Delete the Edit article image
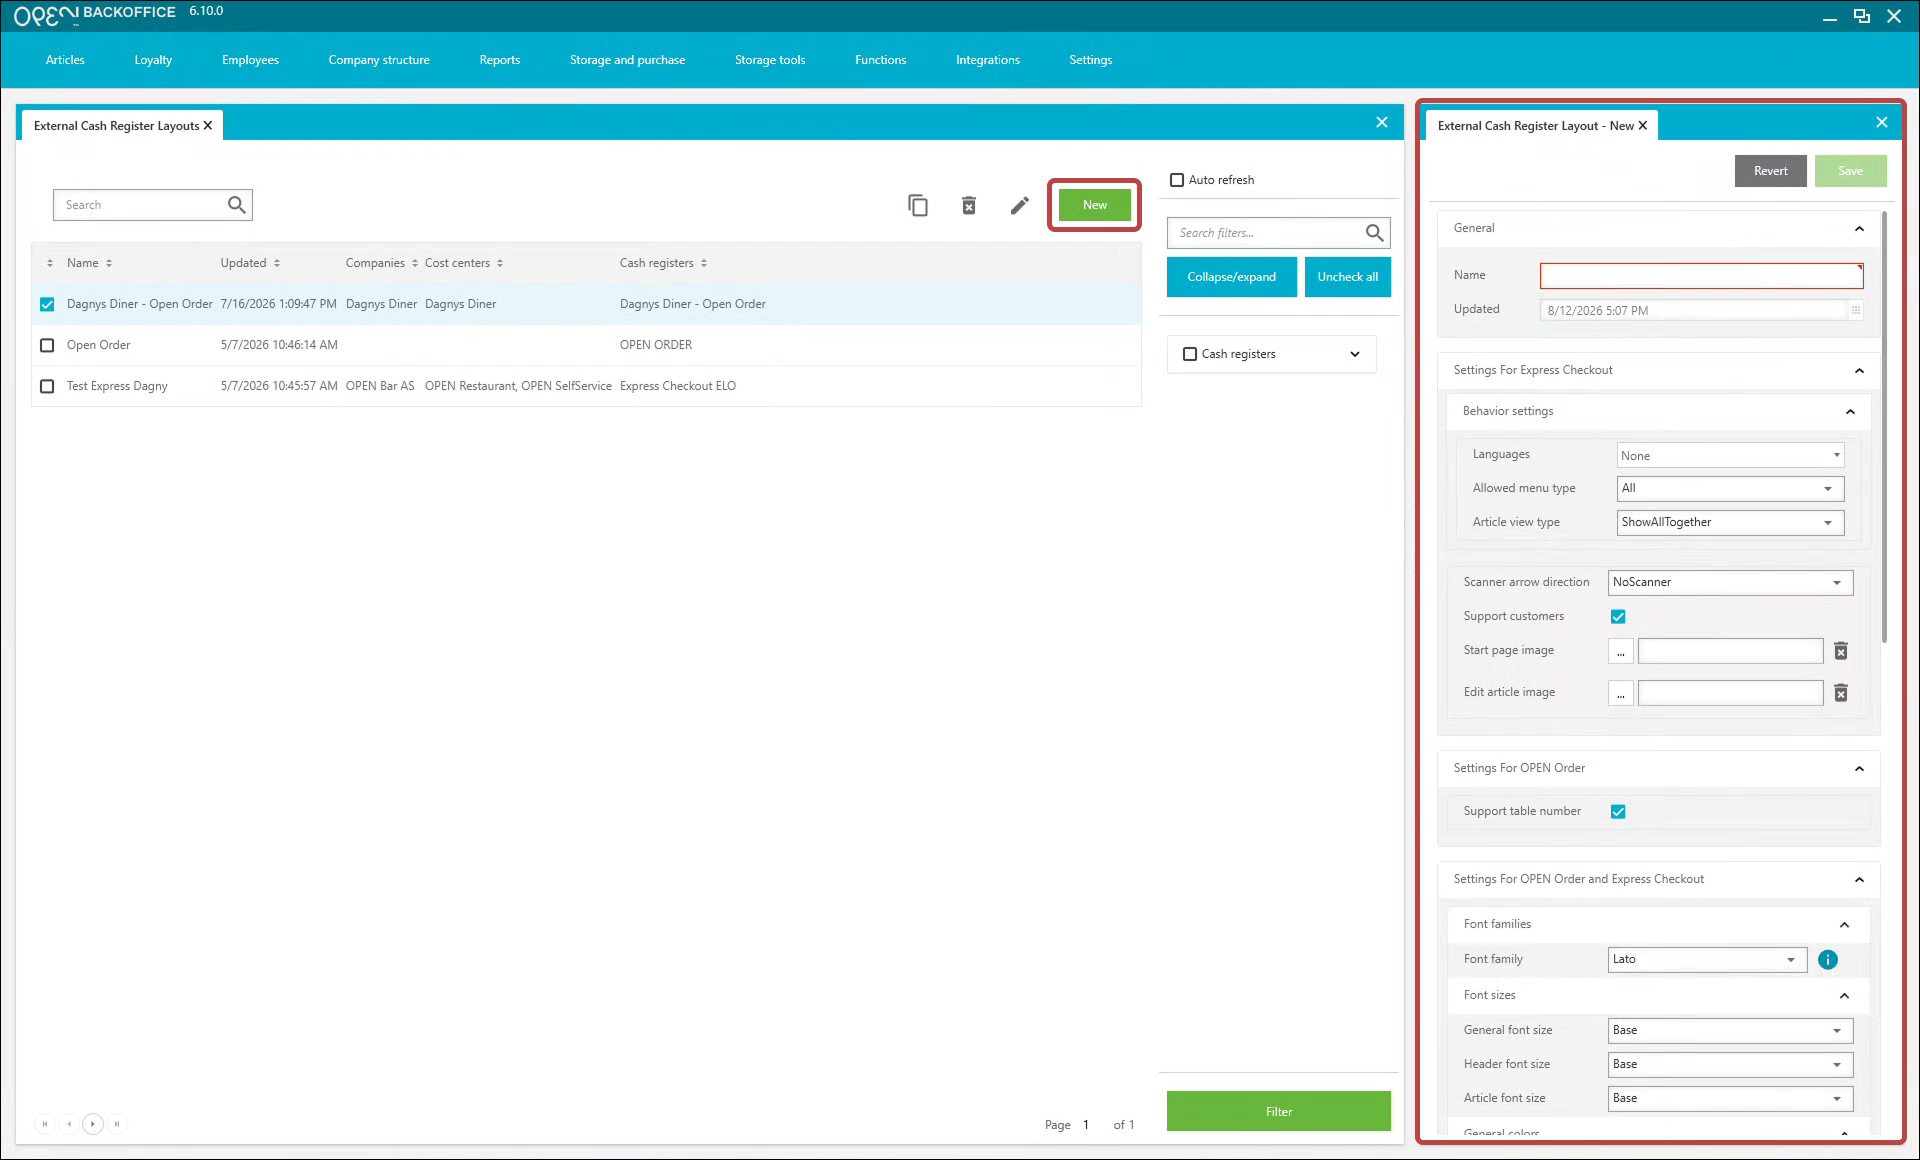The width and height of the screenshot is (1920, 1160). click(1841, 693)
